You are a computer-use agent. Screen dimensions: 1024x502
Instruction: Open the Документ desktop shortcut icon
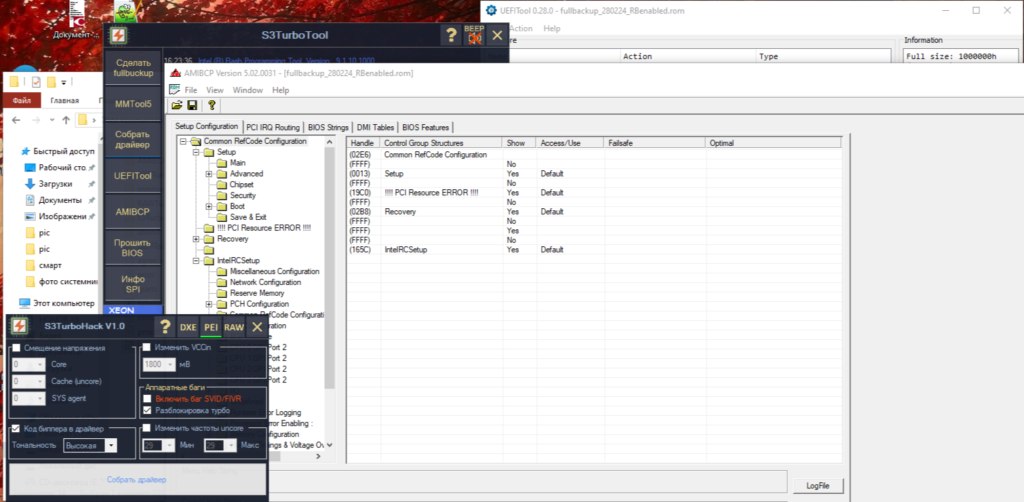pyautogui.click(x=74, y=20)
